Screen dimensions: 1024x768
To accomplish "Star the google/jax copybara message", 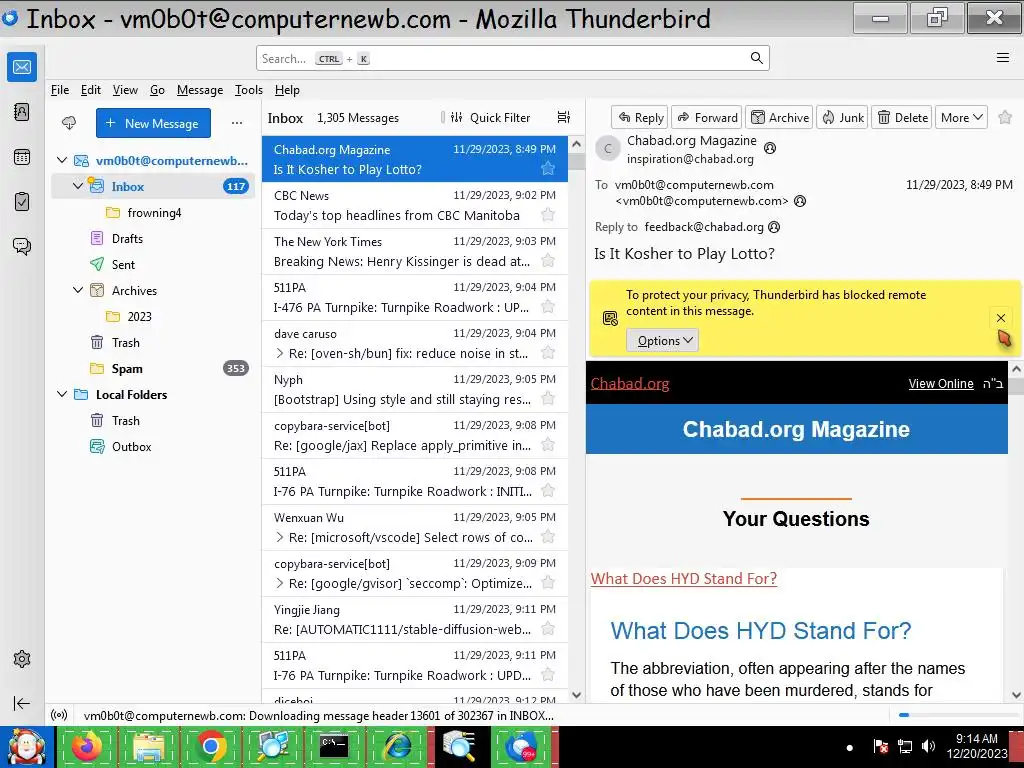I will 548,445.
